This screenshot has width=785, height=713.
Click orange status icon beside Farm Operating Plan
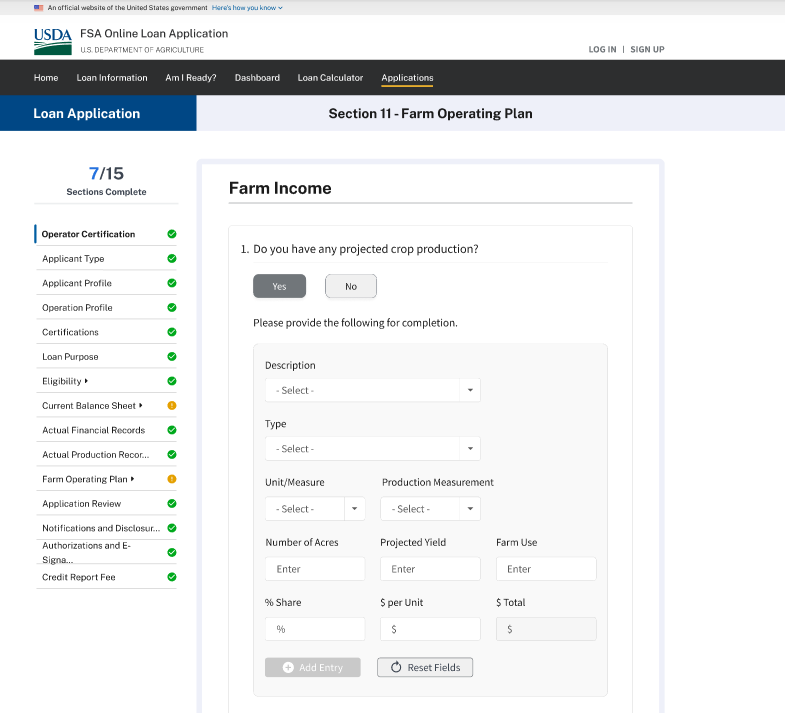(x=172, y=479)
